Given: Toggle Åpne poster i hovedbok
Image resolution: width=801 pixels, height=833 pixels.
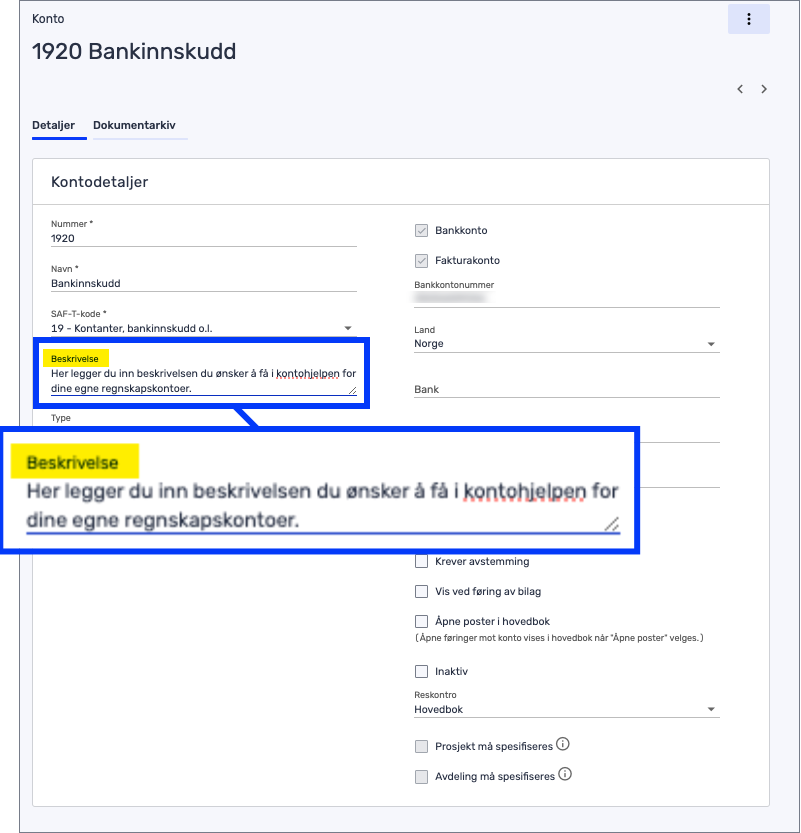Looking at the screenshot, I should coord(421,620).
